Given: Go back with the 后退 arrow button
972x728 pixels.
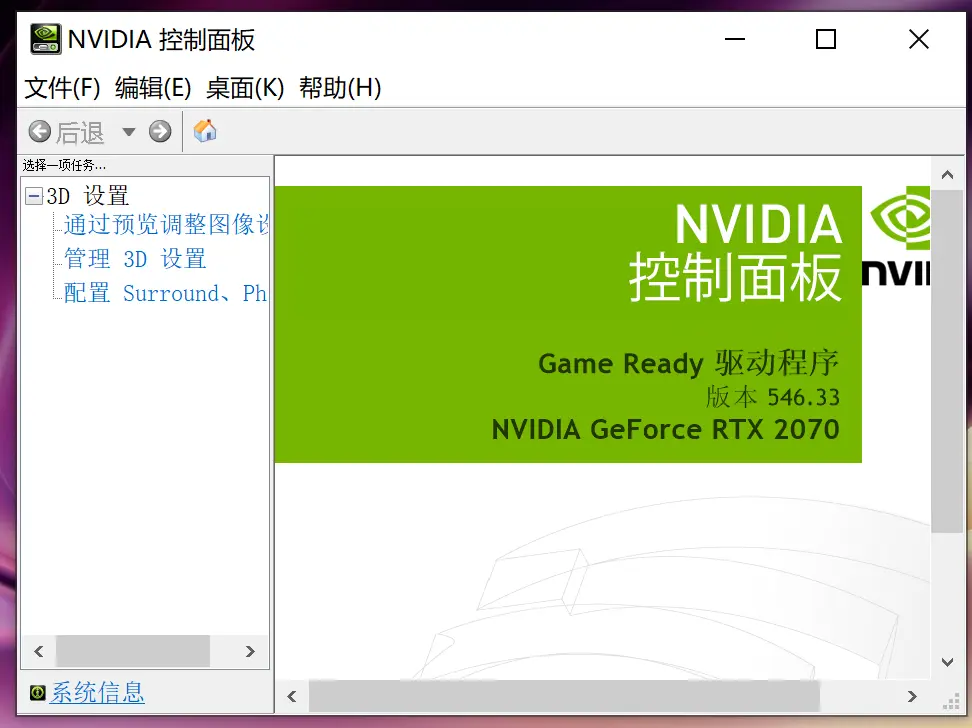Looking at the screenshot, I should (40, 131).
